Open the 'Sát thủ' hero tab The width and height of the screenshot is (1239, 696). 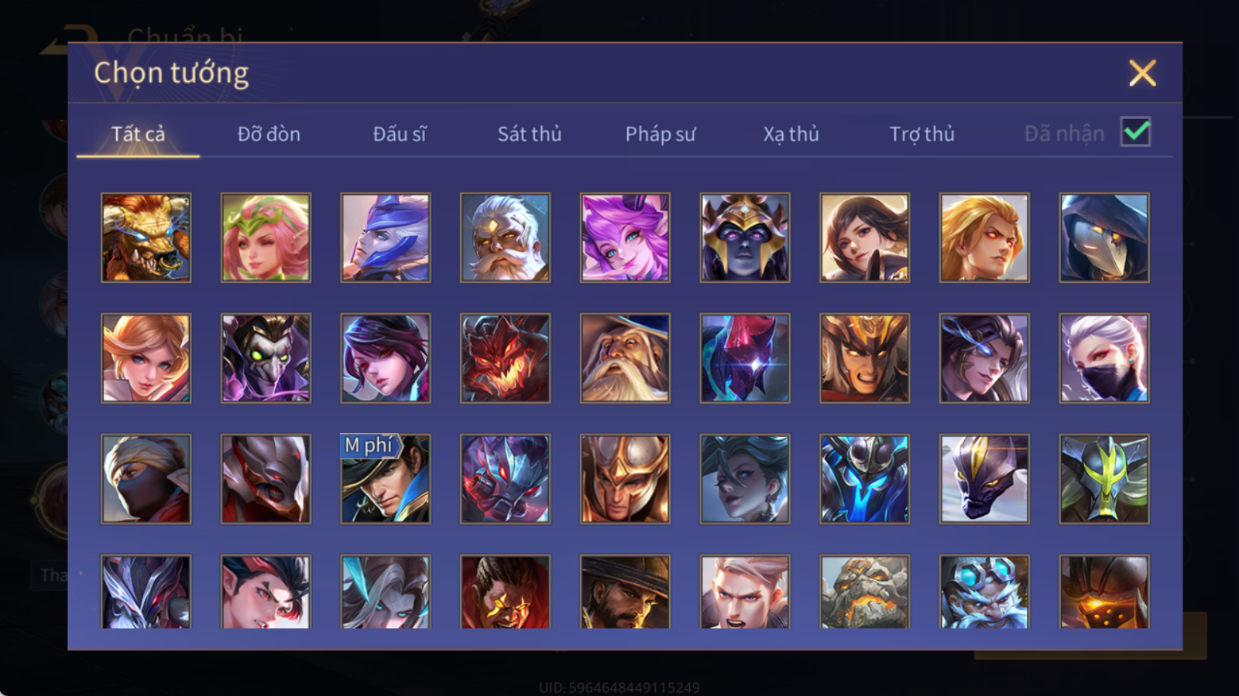pyautogui.click(x=529, y=134)
